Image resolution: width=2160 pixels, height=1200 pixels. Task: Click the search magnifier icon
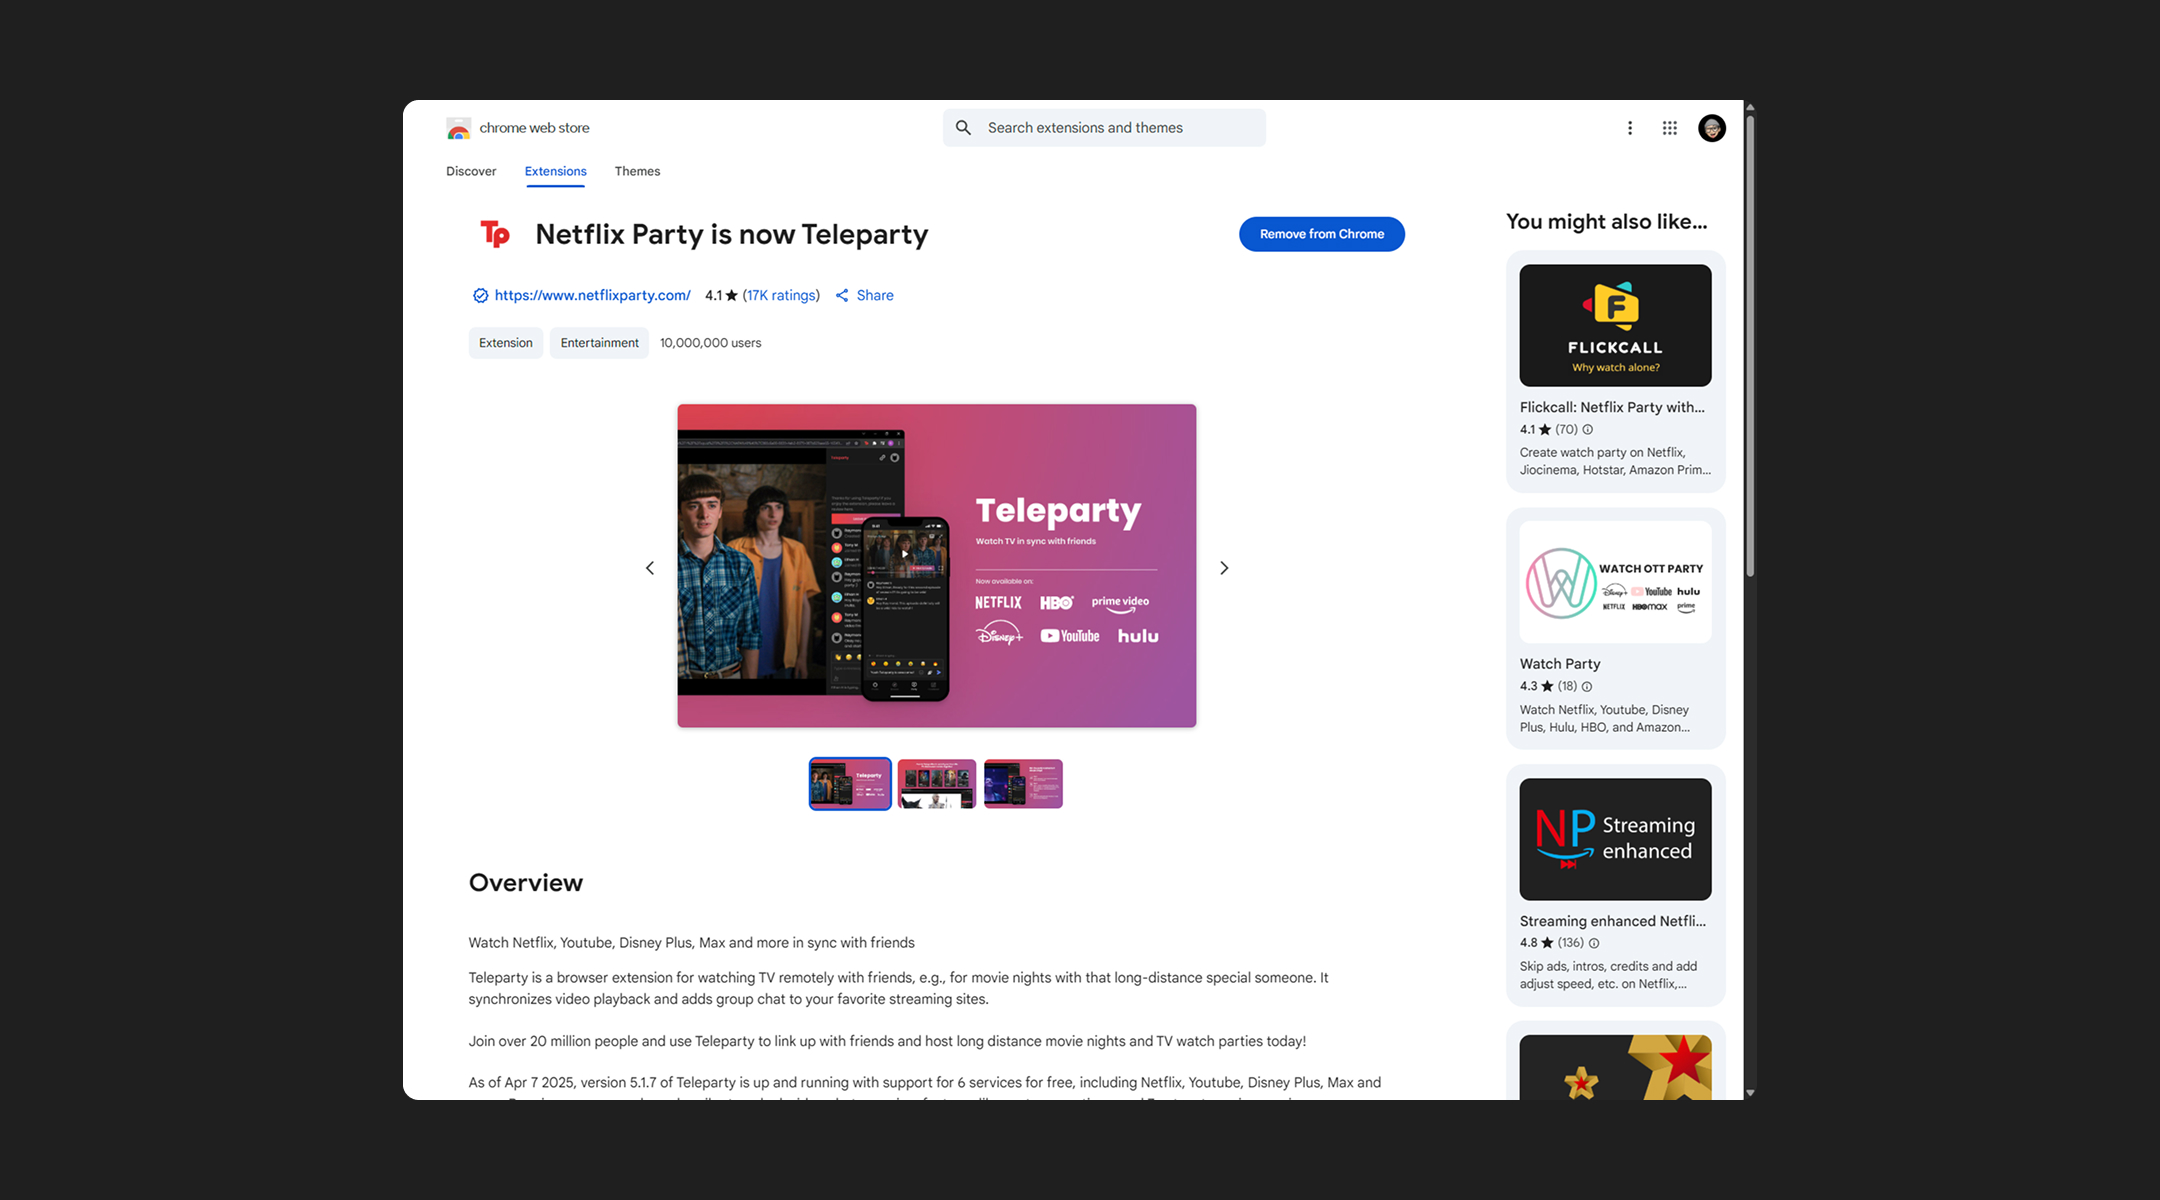pyautogui.click(x=963, y=128)
